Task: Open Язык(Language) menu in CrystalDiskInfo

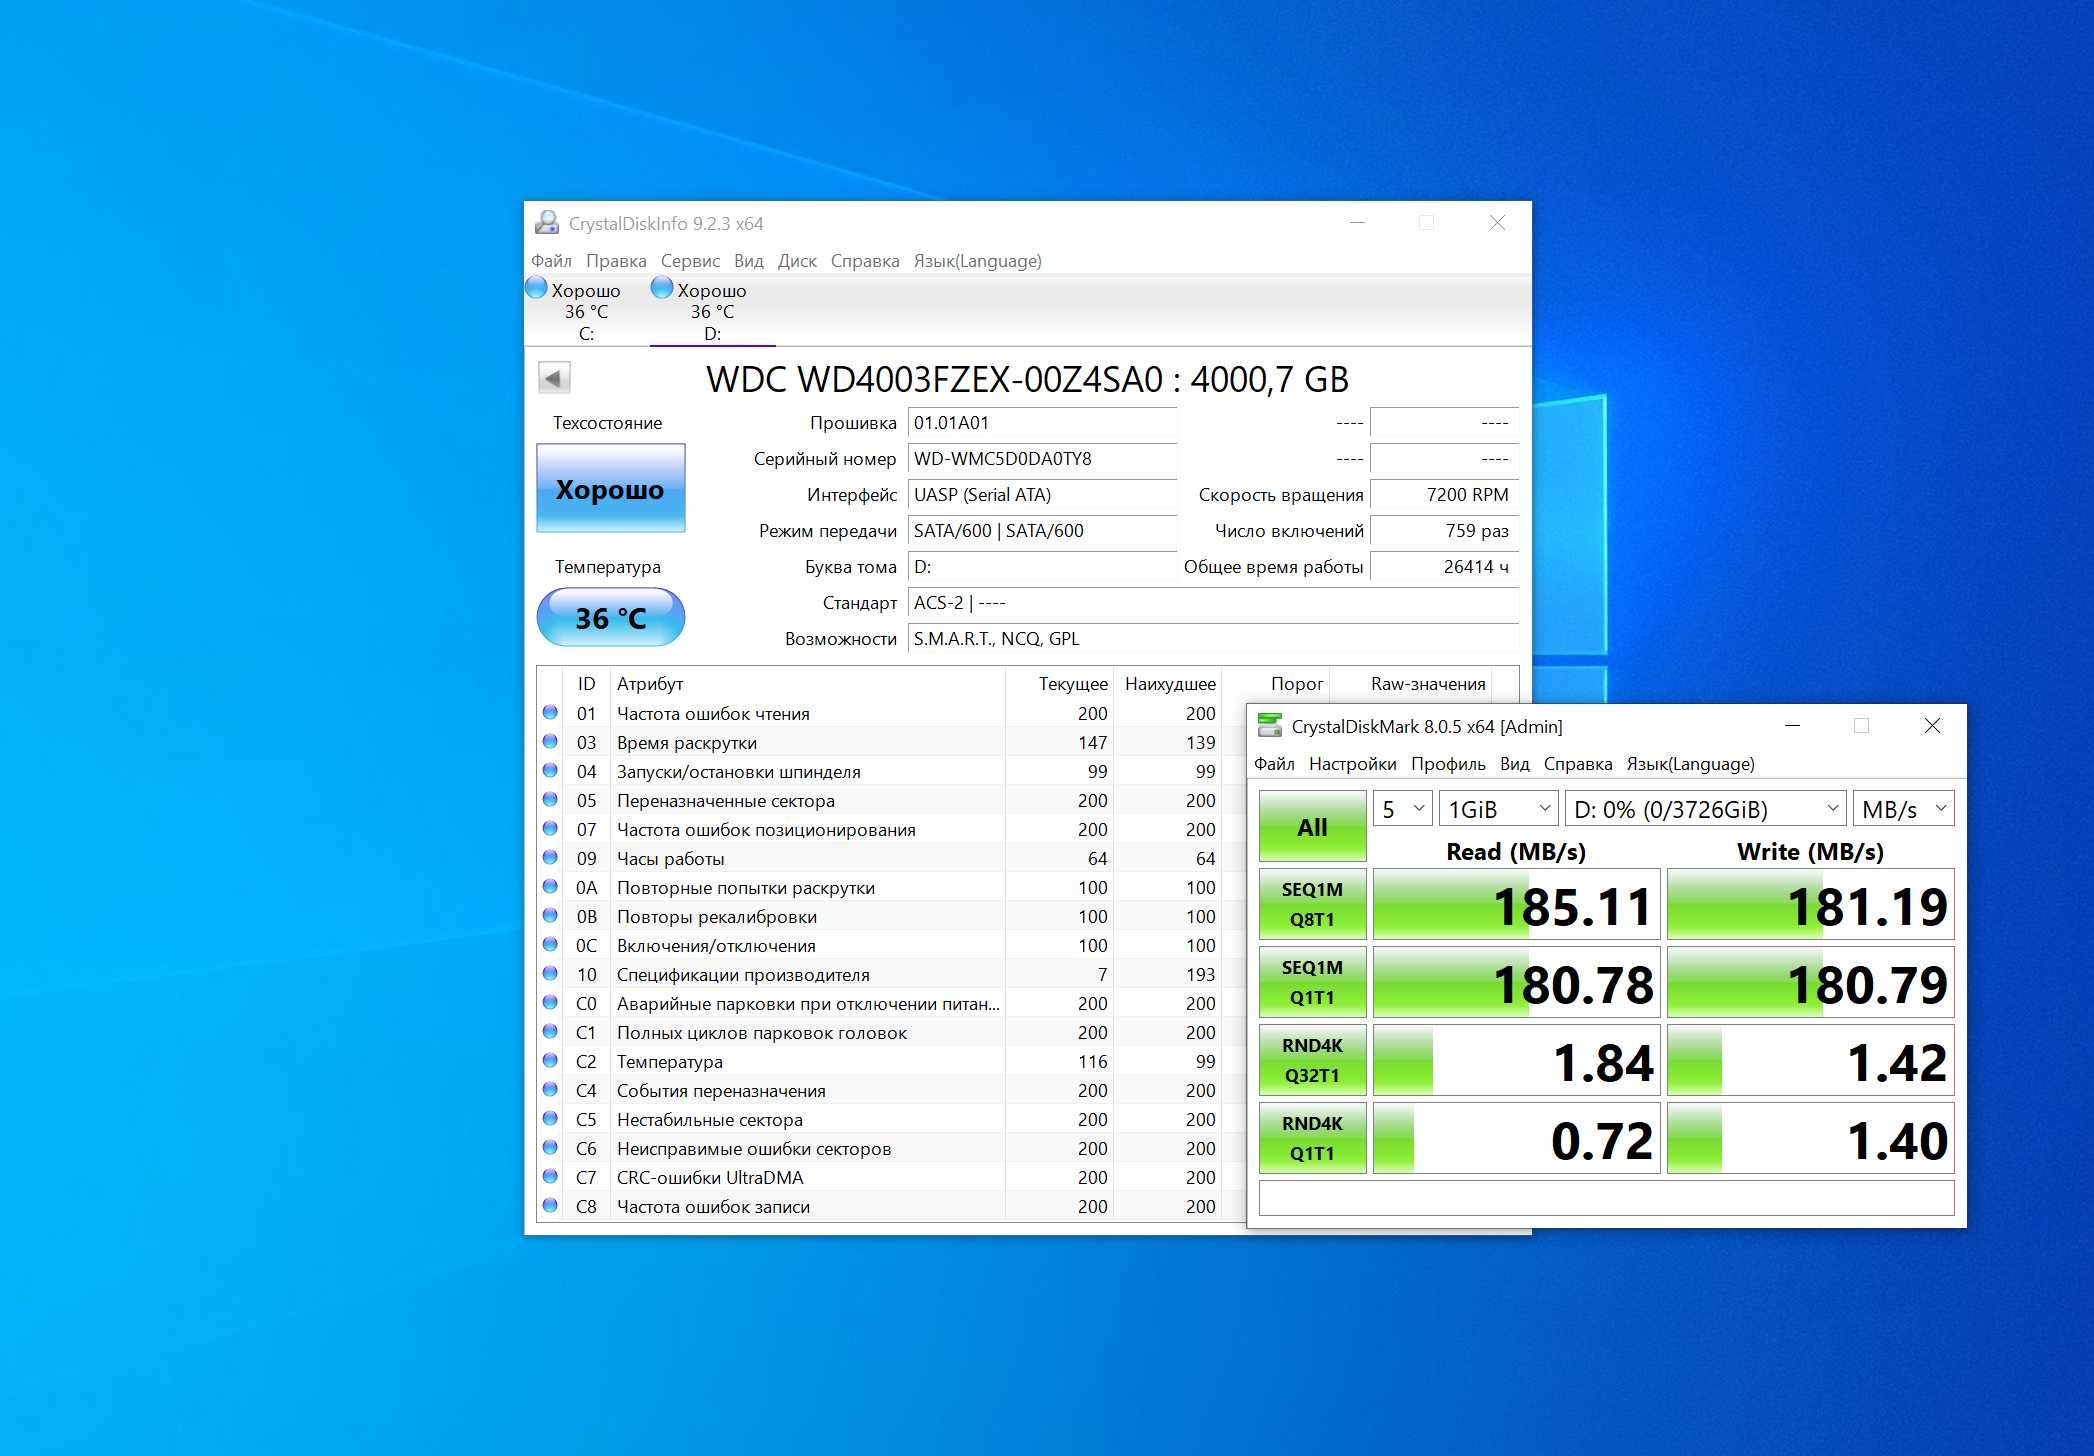Action: [x=978, y=261]
